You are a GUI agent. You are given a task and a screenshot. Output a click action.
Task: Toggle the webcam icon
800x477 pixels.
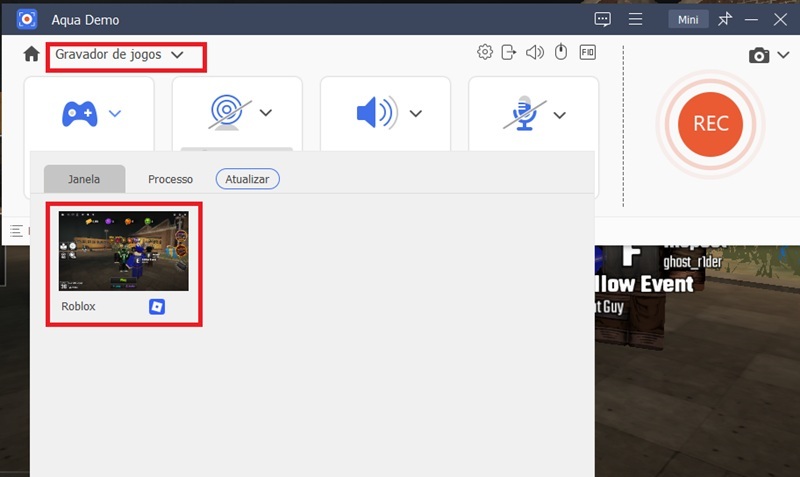point(229,112)
